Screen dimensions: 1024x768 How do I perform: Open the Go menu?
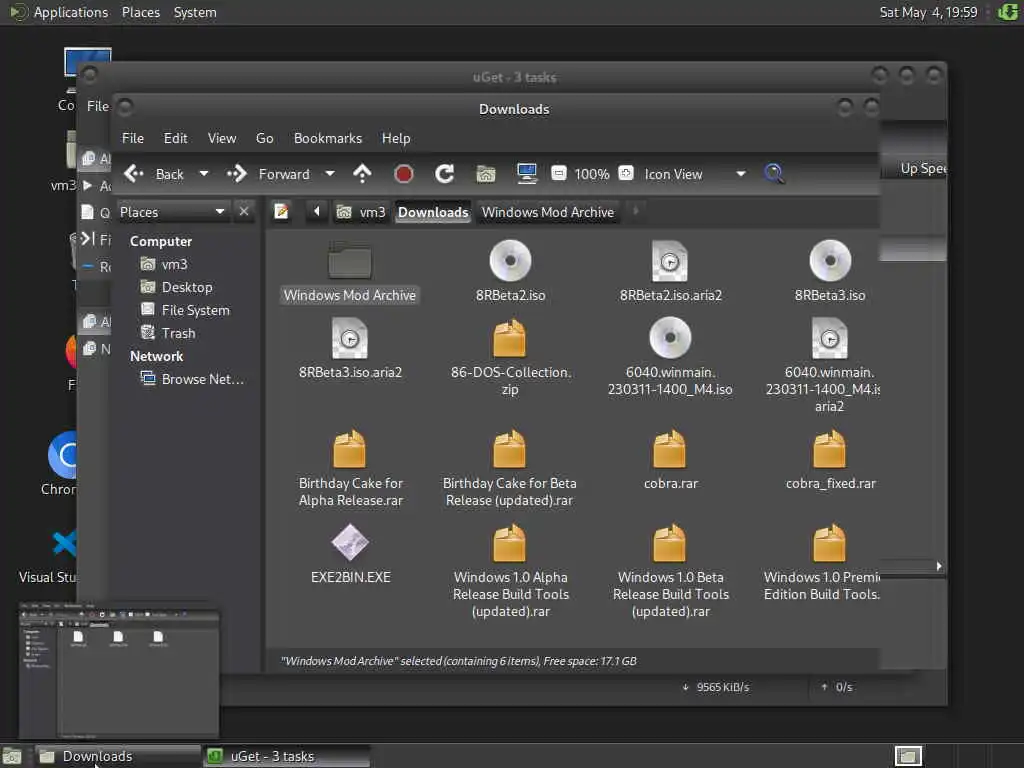264,138
